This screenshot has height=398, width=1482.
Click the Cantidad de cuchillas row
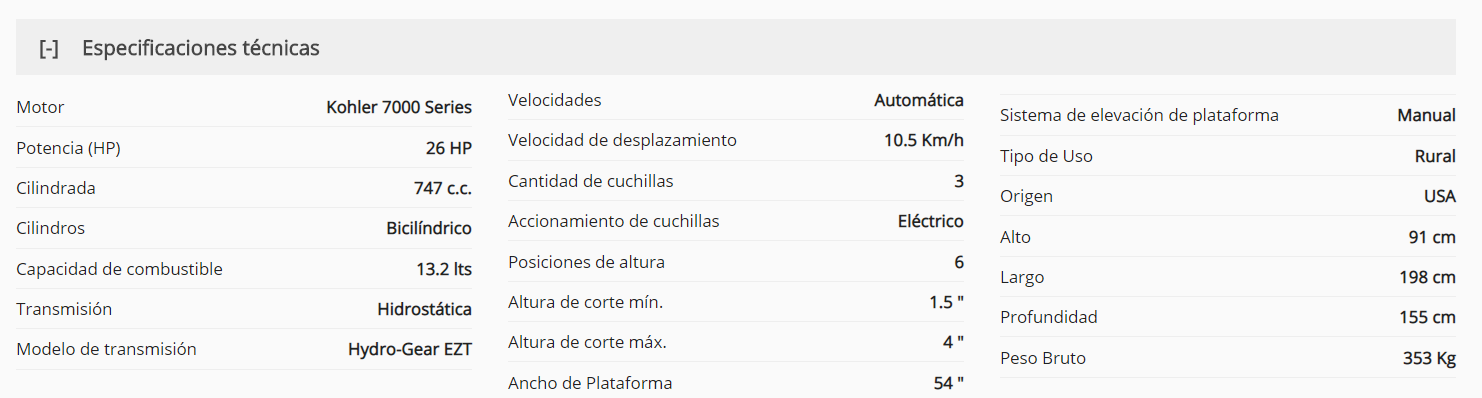click(736, 181)
